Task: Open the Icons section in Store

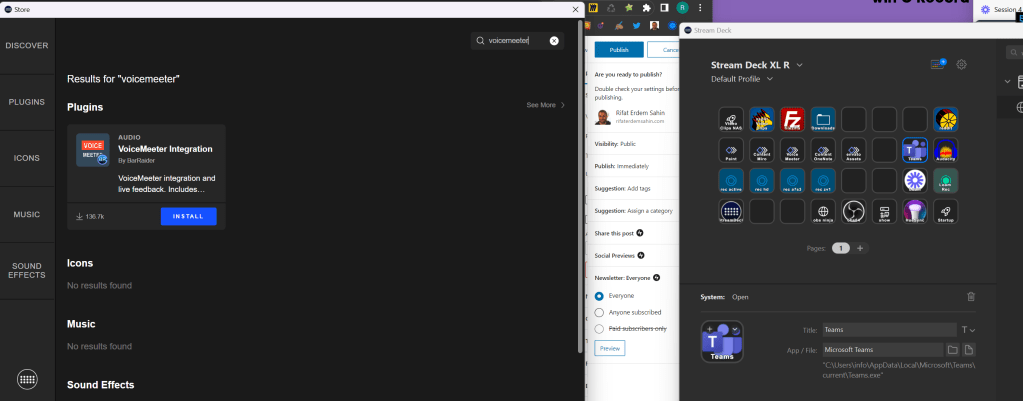Action: click(x=27, y=158)
